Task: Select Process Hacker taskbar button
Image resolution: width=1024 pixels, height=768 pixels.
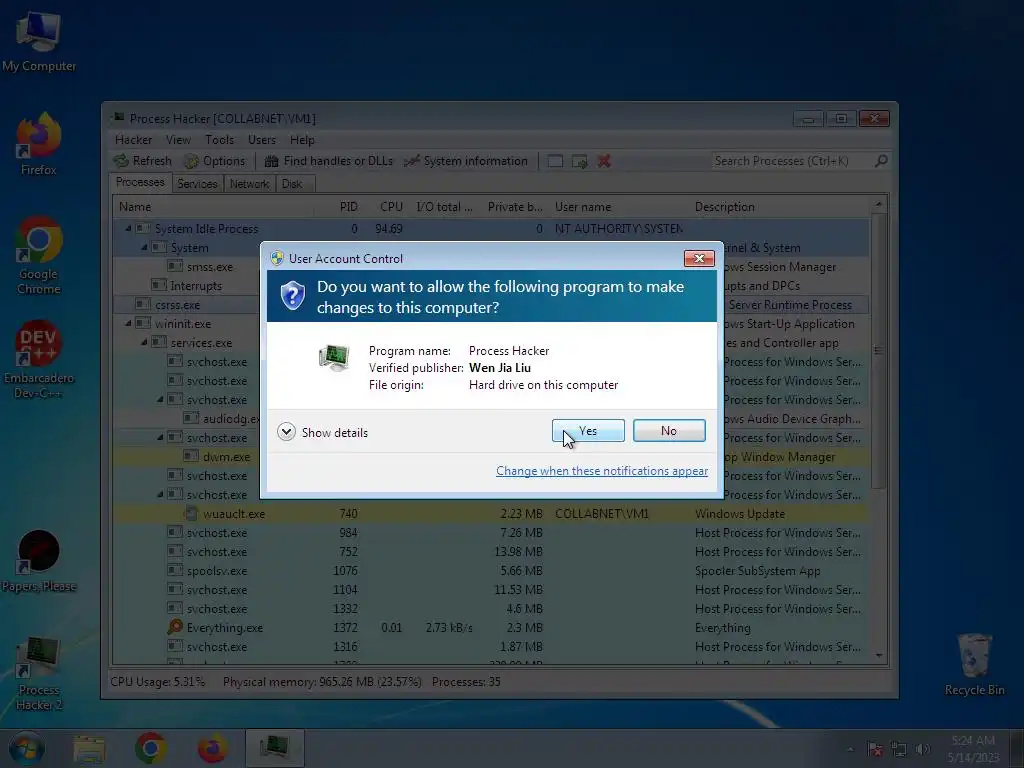Action: 275,748
